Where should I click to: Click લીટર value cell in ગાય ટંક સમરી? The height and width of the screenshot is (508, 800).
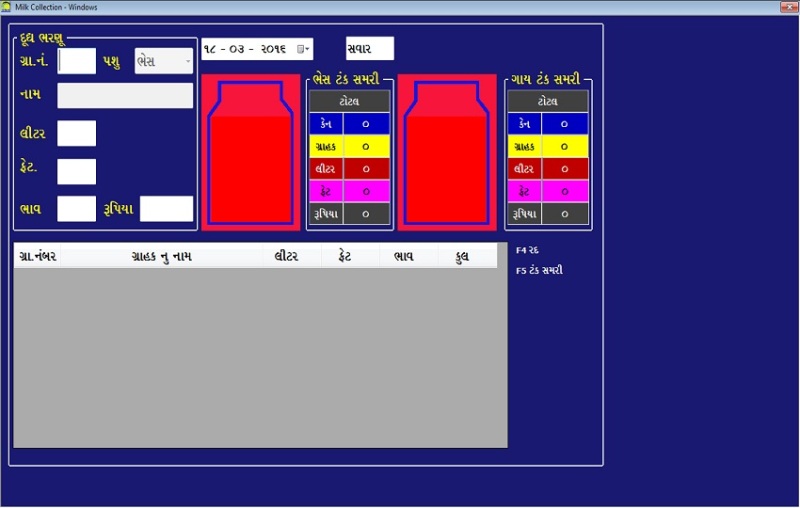565,169
